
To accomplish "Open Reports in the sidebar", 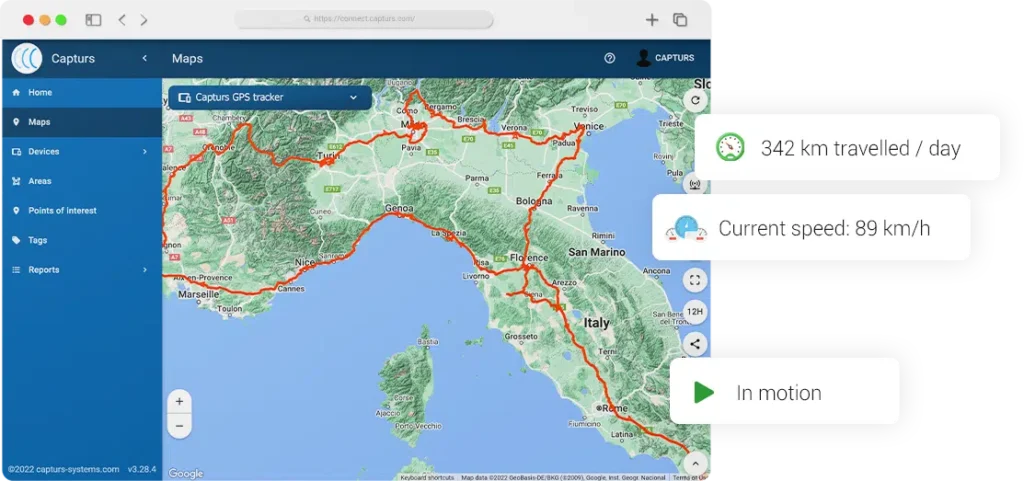I will click(82, 270).
